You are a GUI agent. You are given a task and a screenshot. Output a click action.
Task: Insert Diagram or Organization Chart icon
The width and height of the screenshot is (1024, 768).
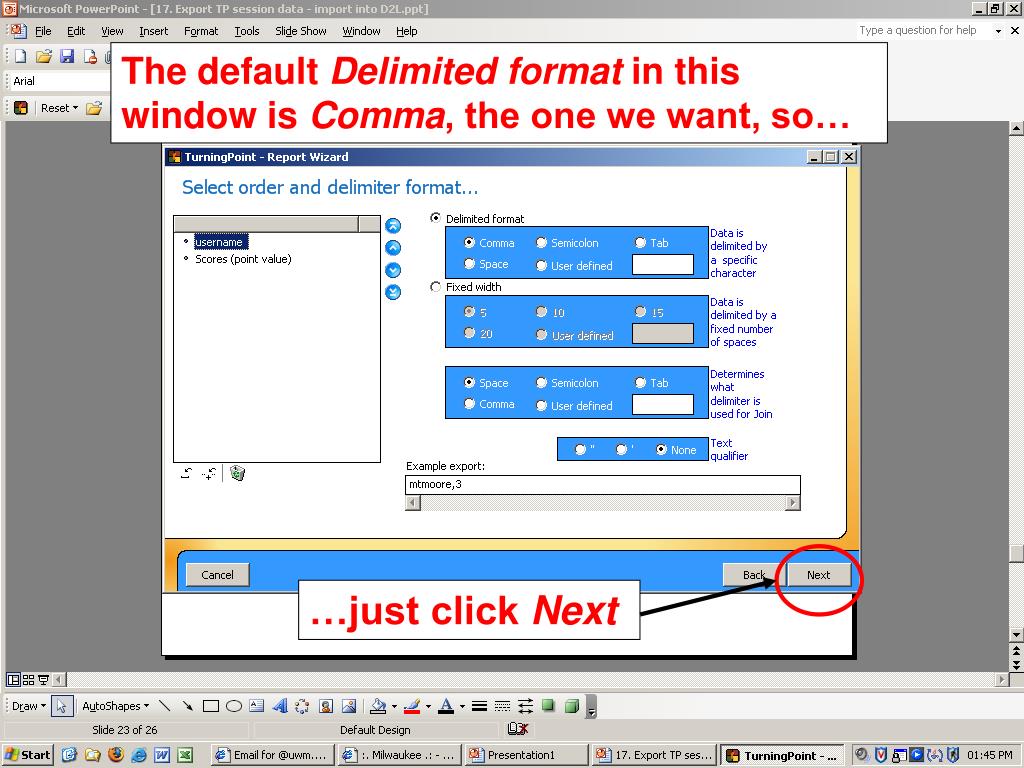point(302,706)
